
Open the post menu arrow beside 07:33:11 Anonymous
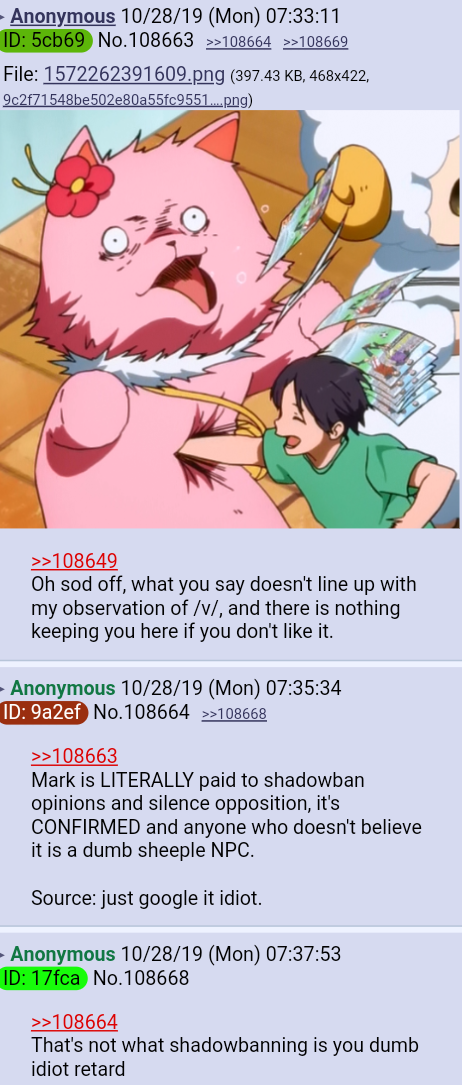[x=3, y=17]
